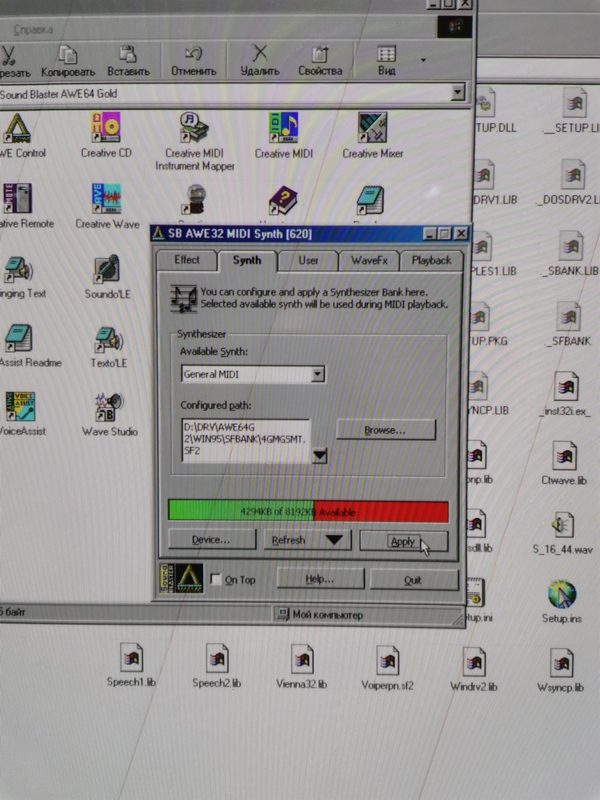Launch the Creative MIDI player icon
This screenshot has width=600, height=800.
pyautogui.click(x=283, y=128)
